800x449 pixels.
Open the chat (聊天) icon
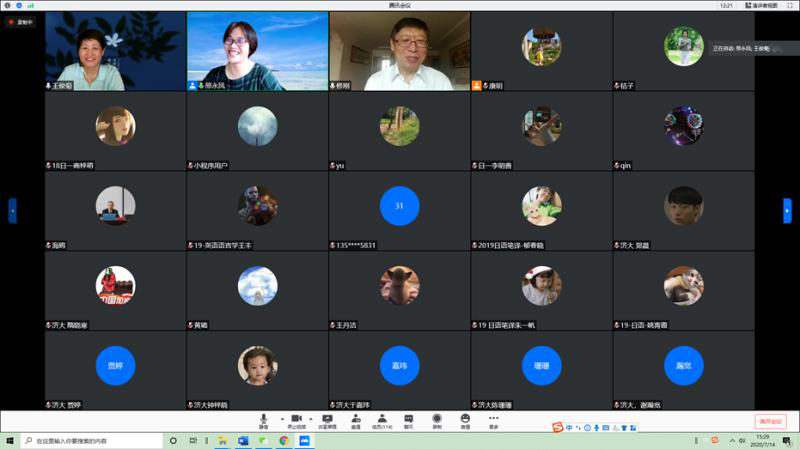(408, 419)
